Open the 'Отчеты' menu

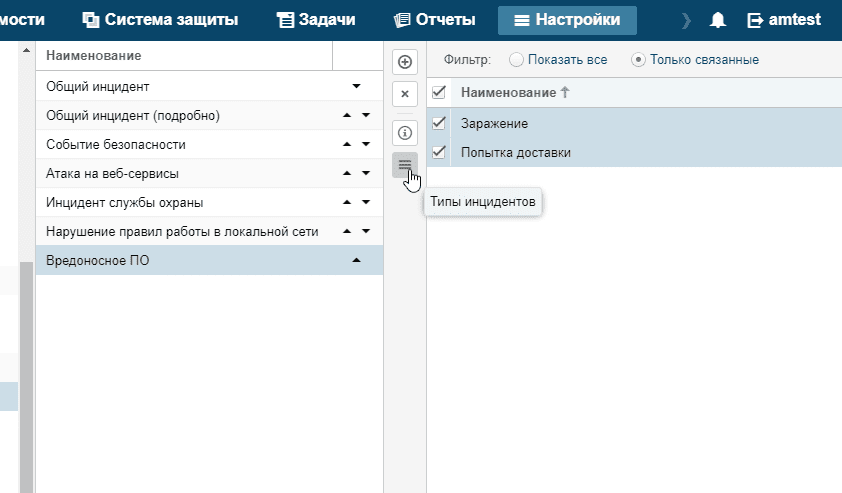tap(434, 20)
